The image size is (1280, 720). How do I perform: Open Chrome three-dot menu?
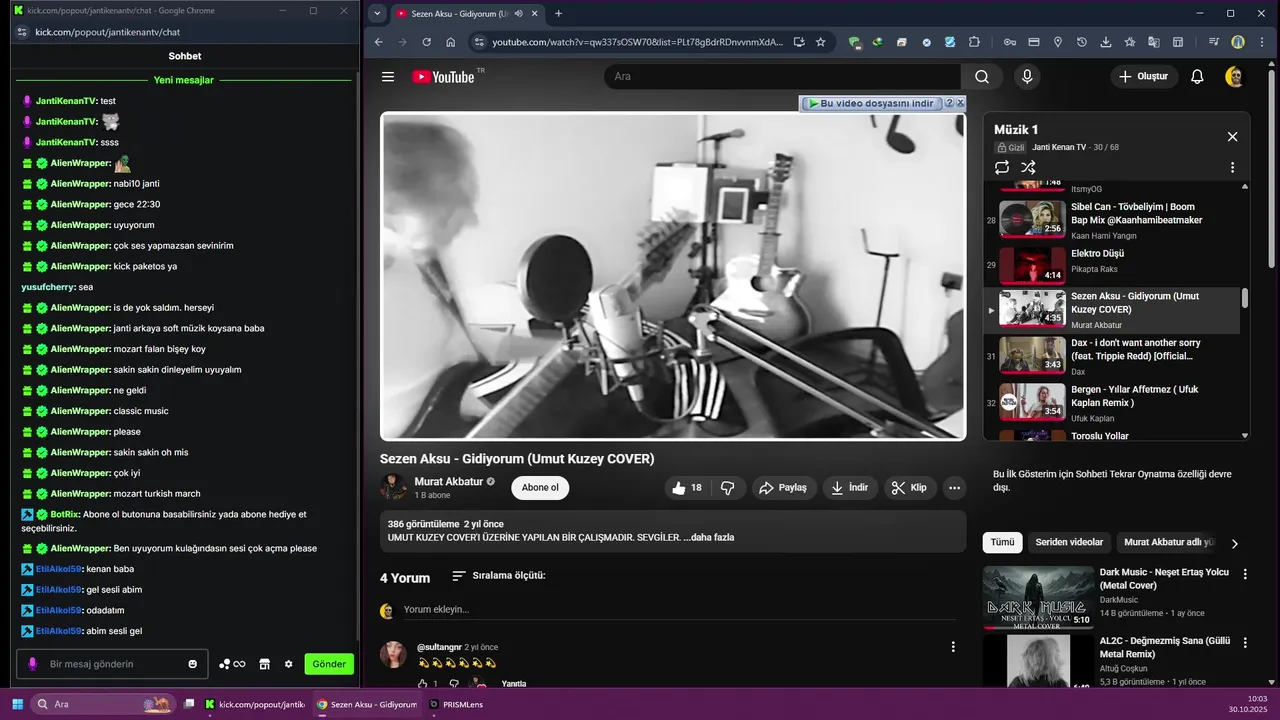pos(1261,42)
